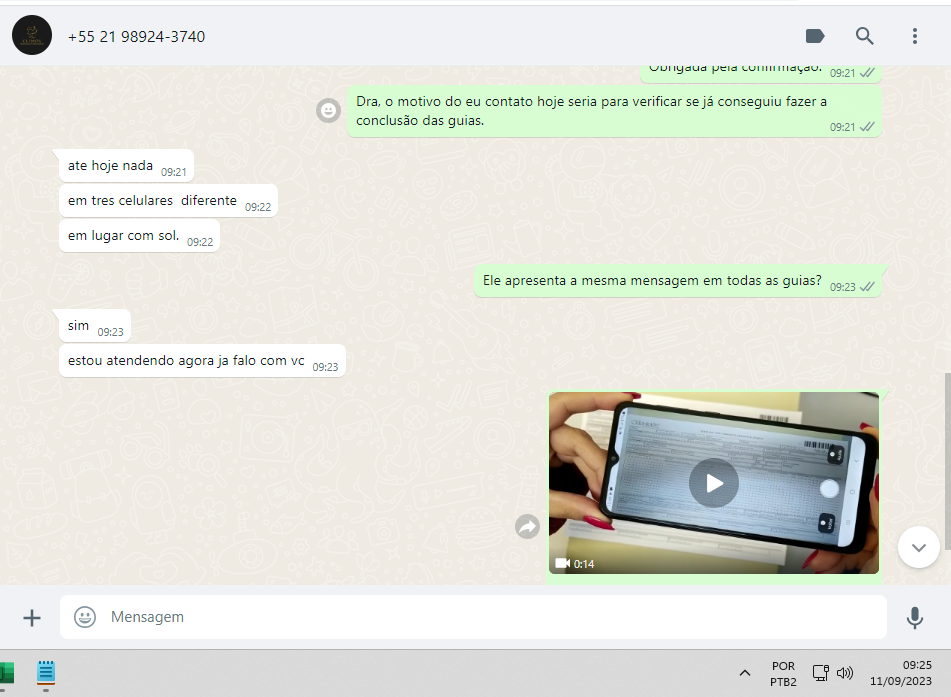Select the 'em tres celulares diferente' message
The height and width of the screenshot is (697, 951).
(168, 201)
